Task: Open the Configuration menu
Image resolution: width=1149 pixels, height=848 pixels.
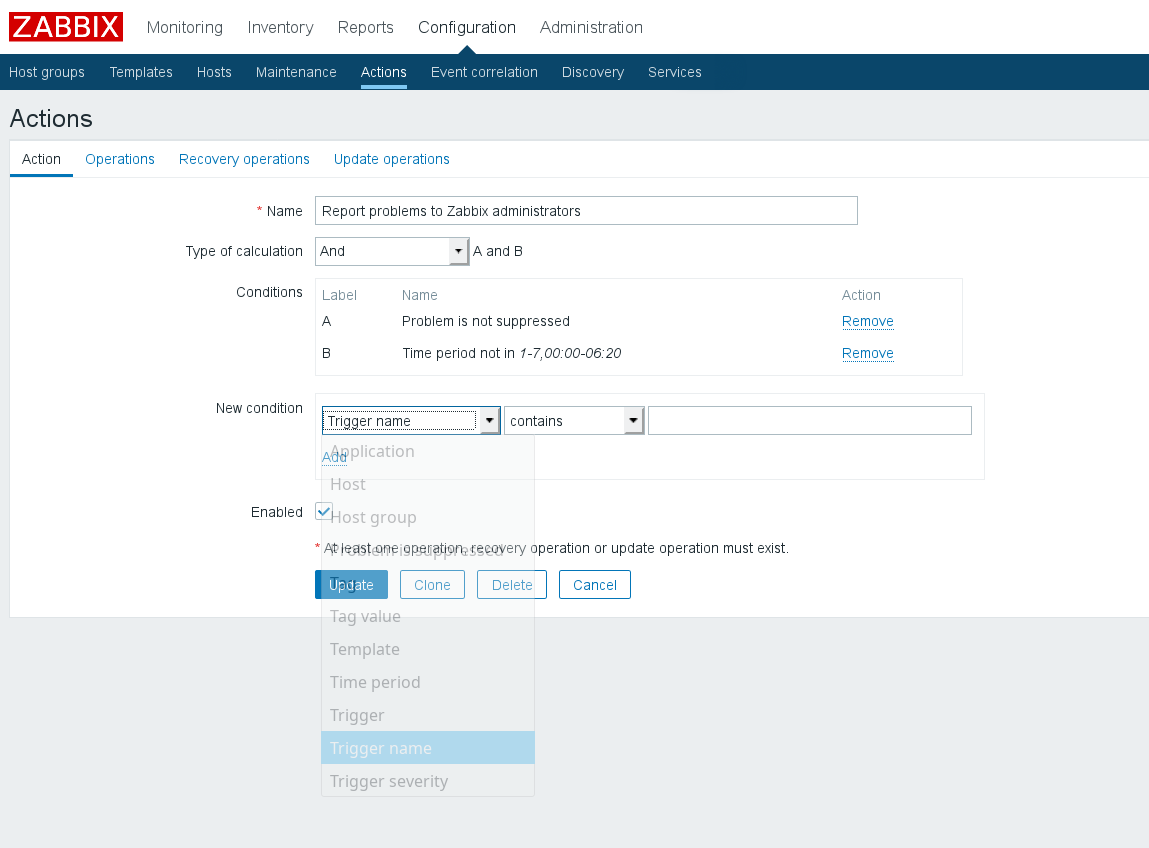Action: point(467,27)
